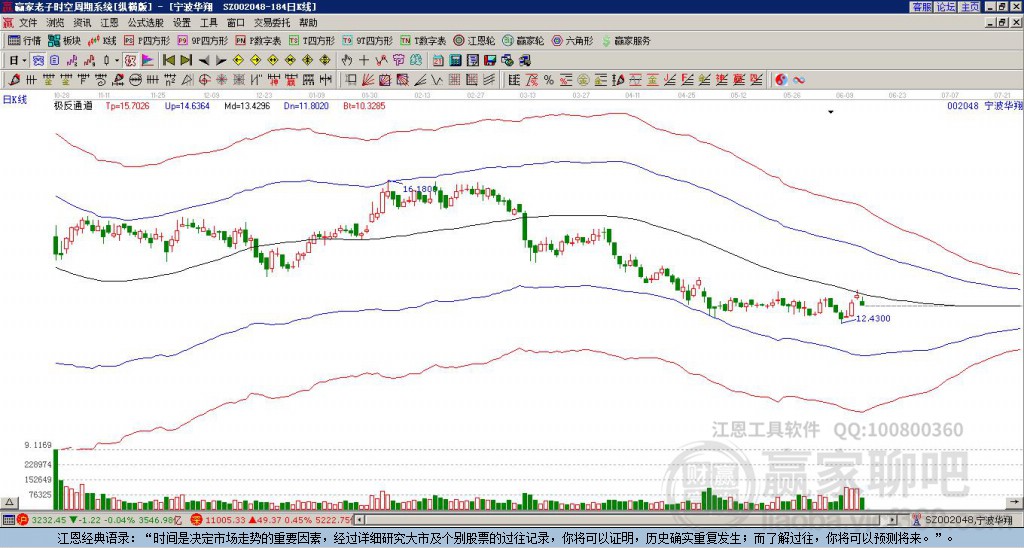
Task: Click the red starburst icon
Action: pos(221,80)
